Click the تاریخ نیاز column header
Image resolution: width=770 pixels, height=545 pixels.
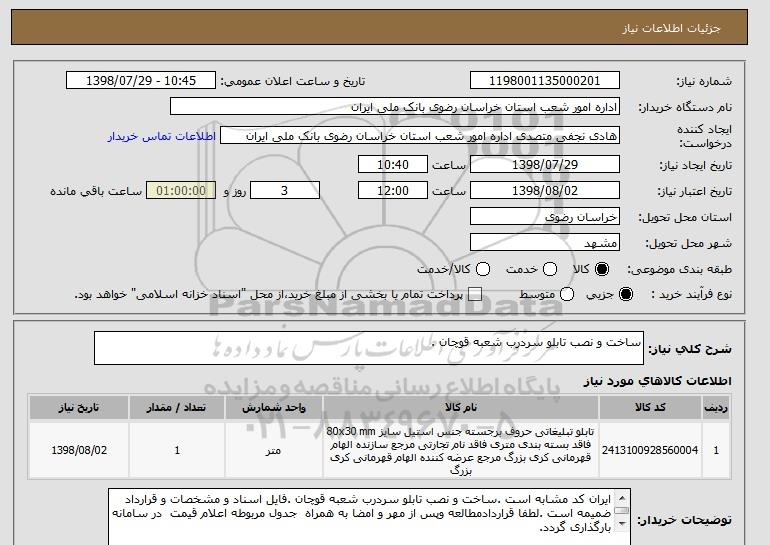(79, 408)
